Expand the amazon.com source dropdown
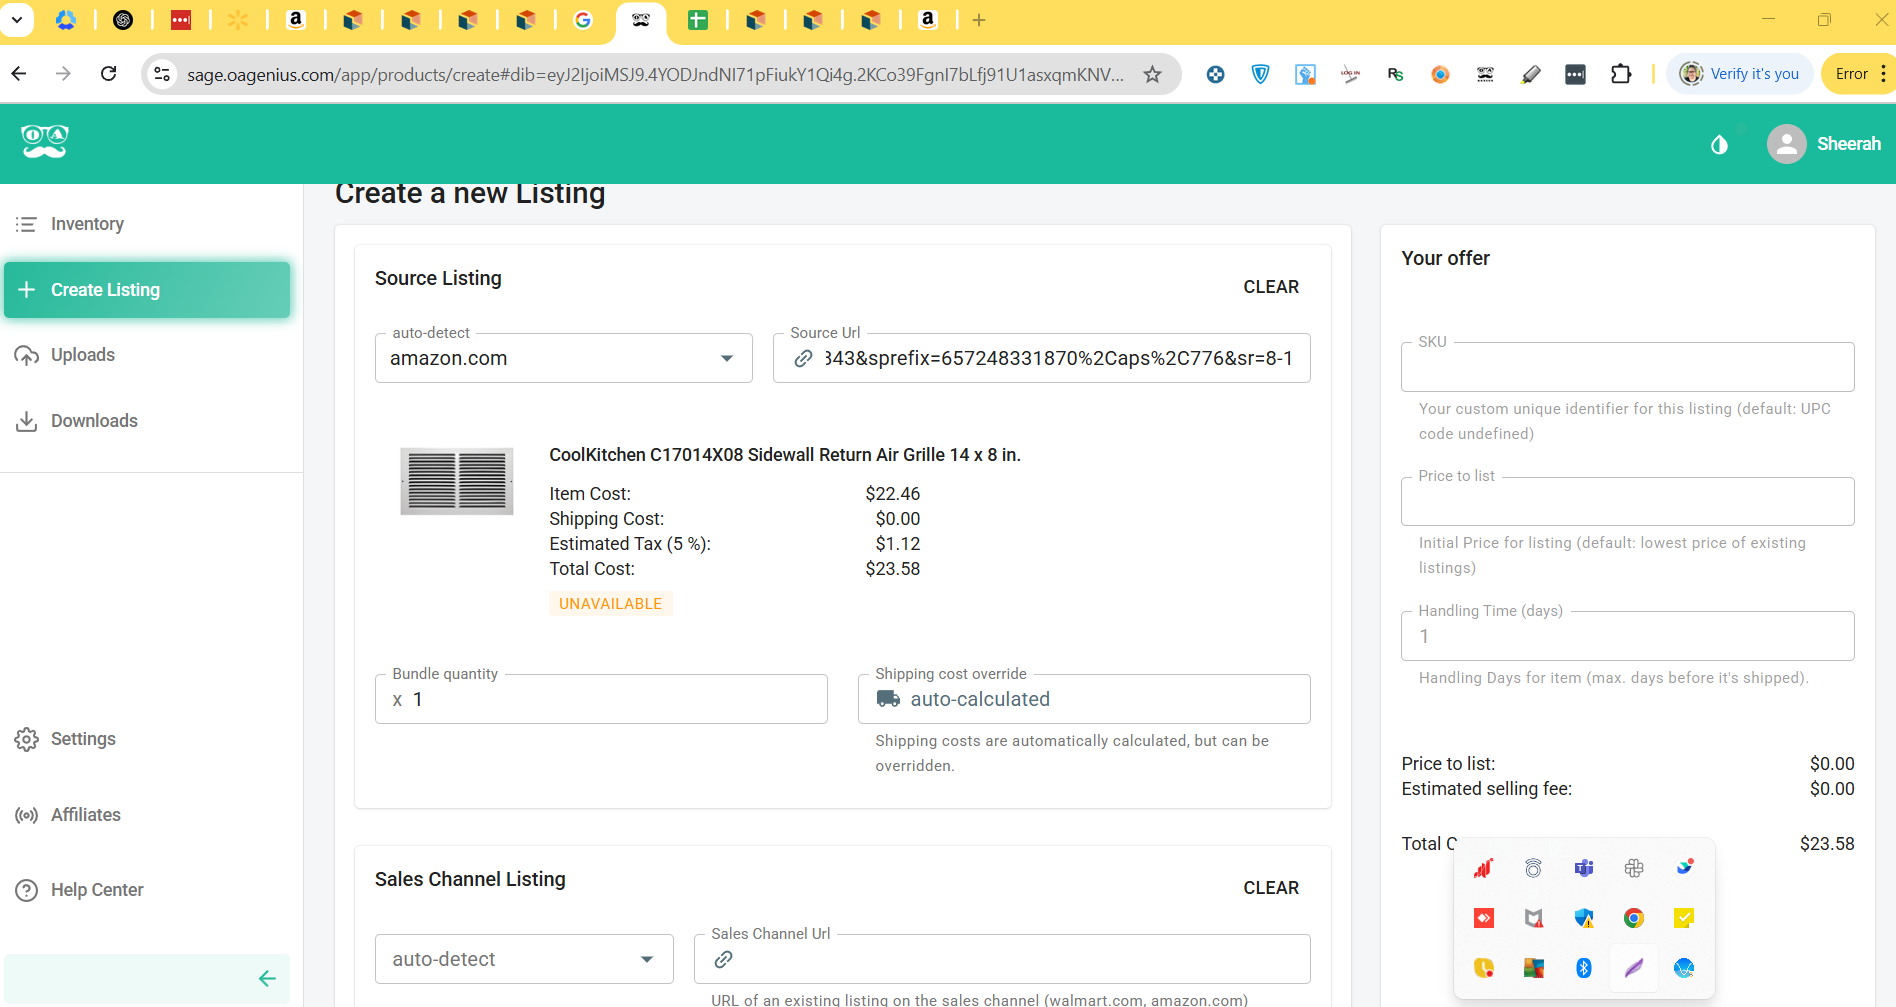 (x=727, y=358)
